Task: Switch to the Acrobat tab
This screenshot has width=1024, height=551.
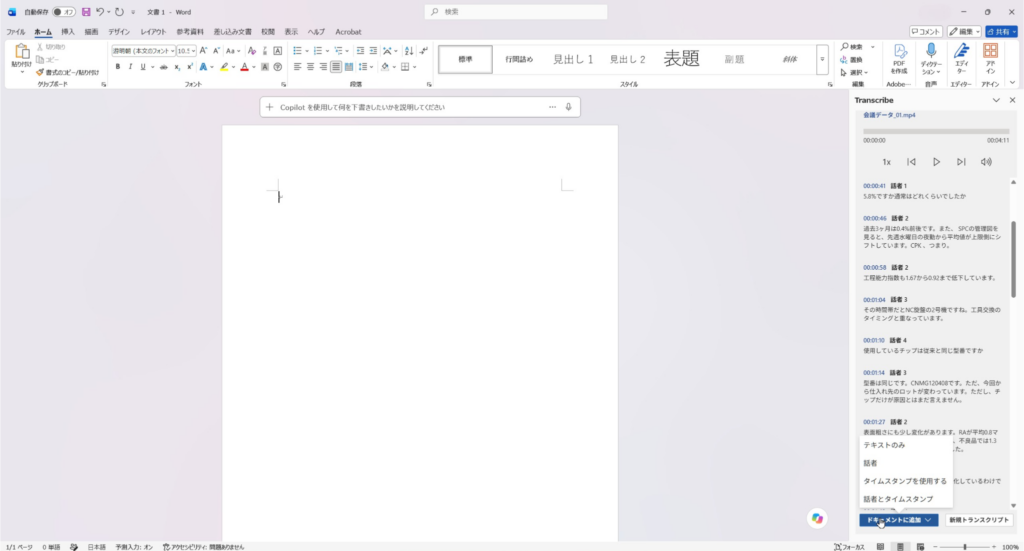Action: (x=348, y=31)
